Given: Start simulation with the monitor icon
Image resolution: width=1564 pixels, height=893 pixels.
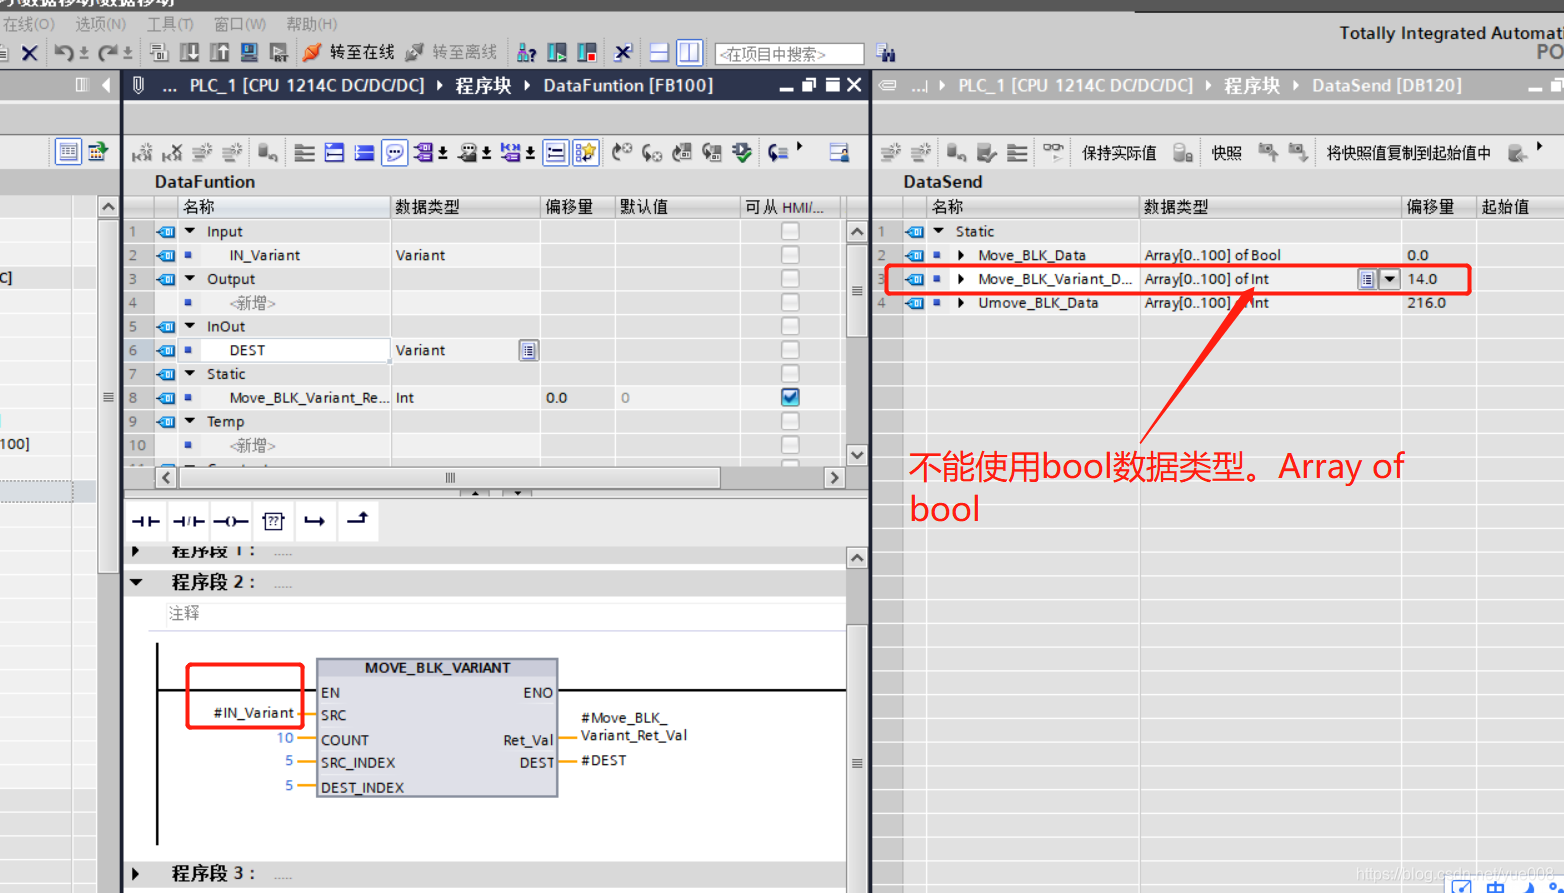Looking at the screenshot, I should click(x=250, y=53).
